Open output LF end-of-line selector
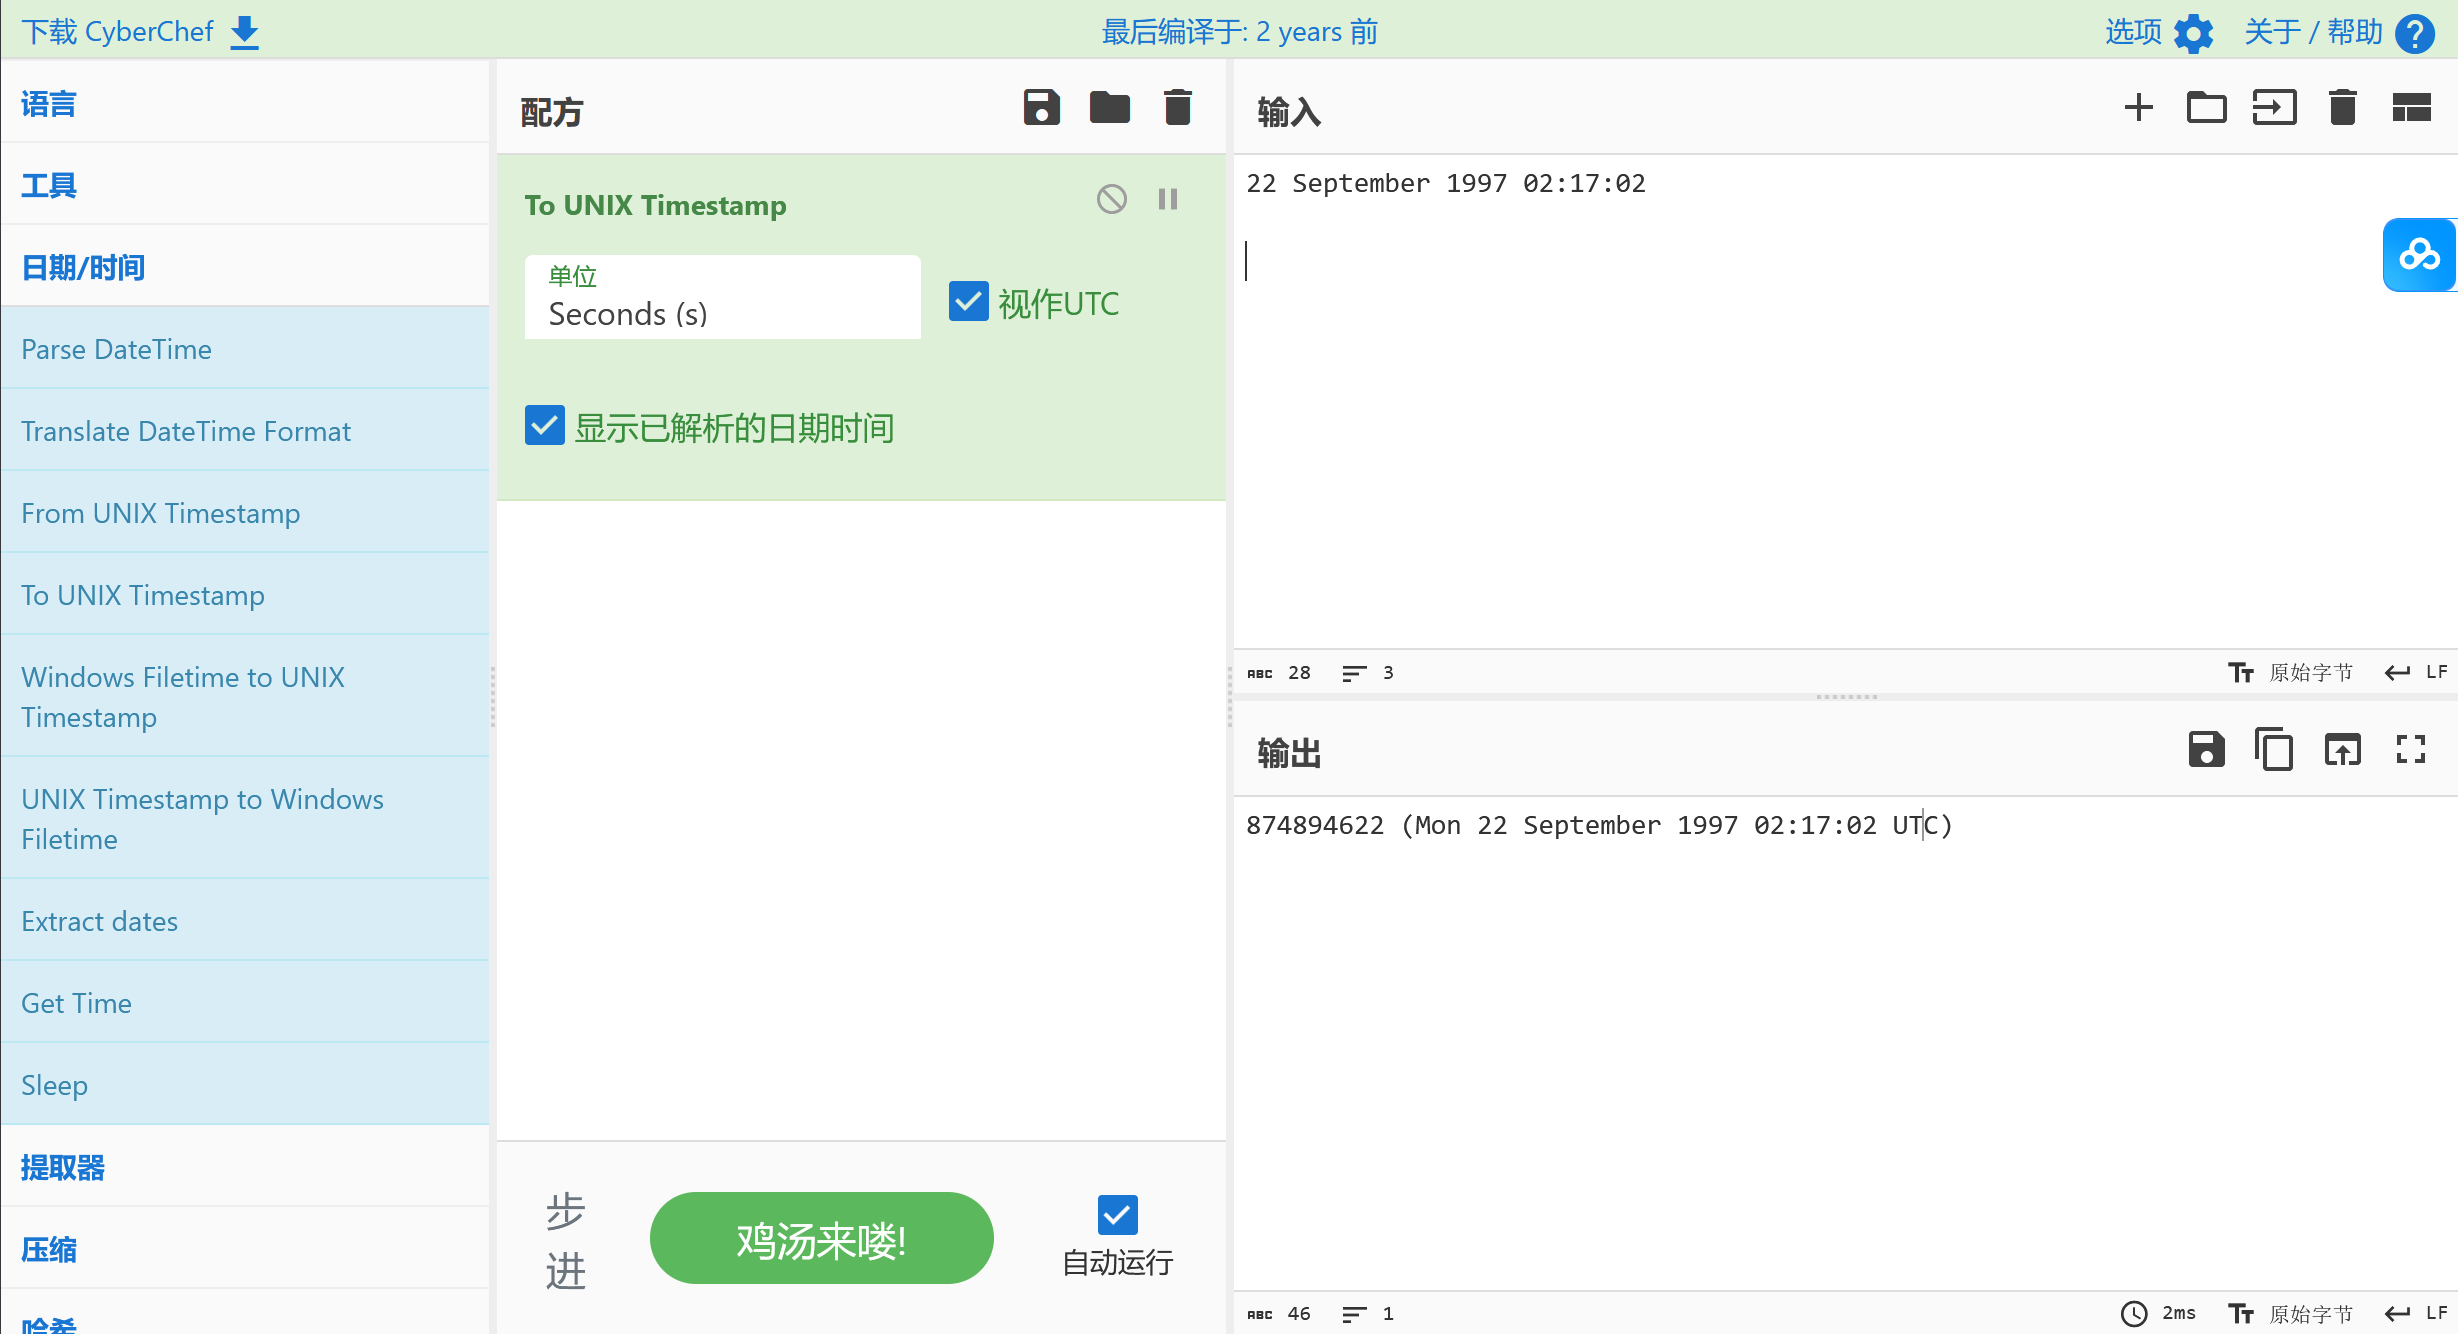The width and height of the screenshot is (2458, 1334). pyautogui.click(x=2416, y=1314)
